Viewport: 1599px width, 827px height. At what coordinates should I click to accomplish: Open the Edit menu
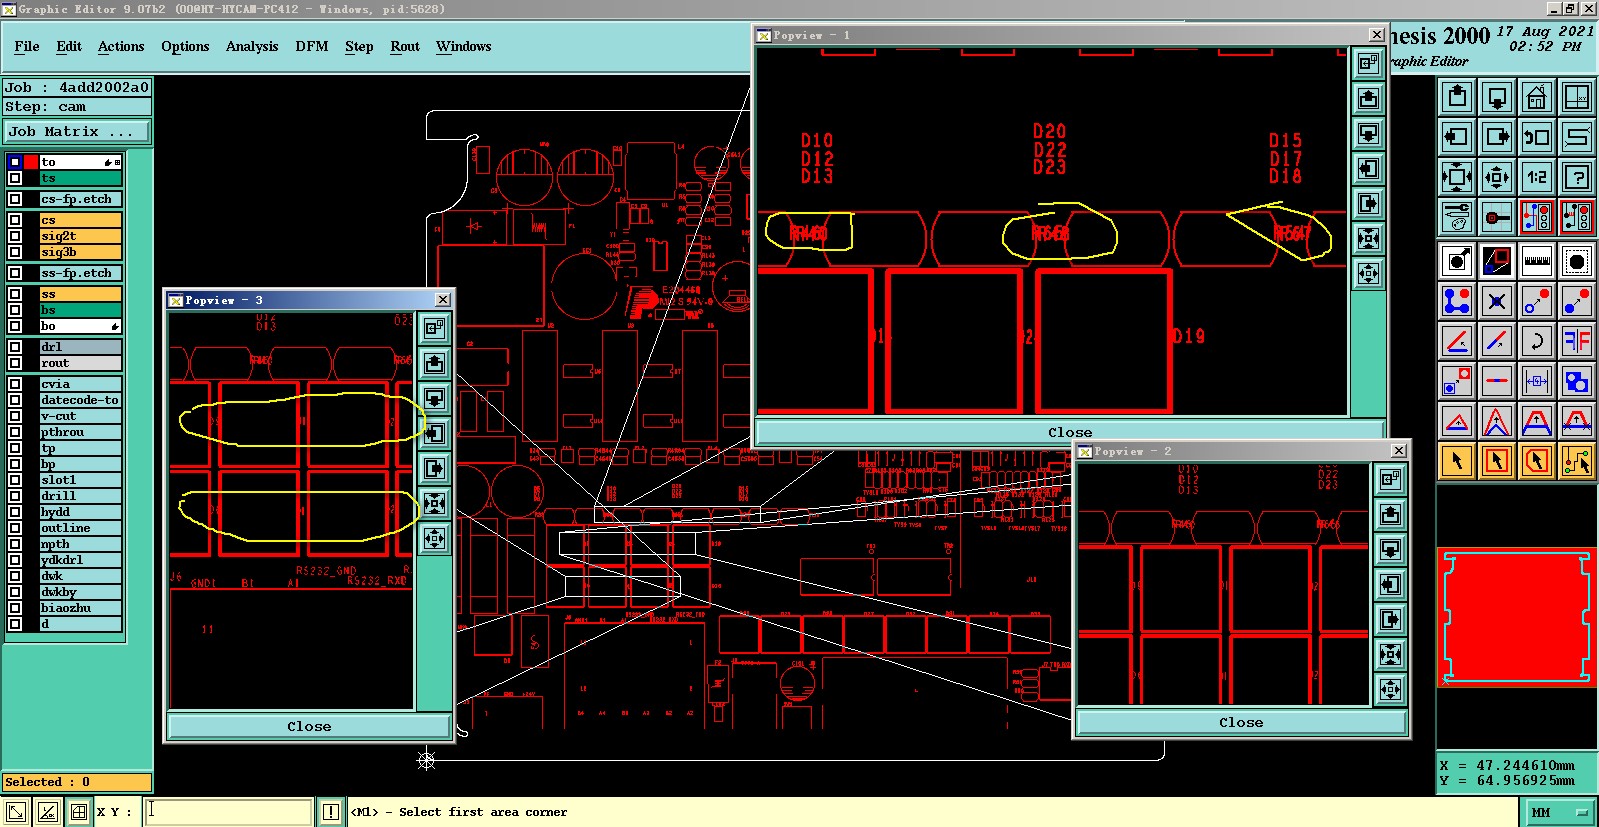pos(69,46)
